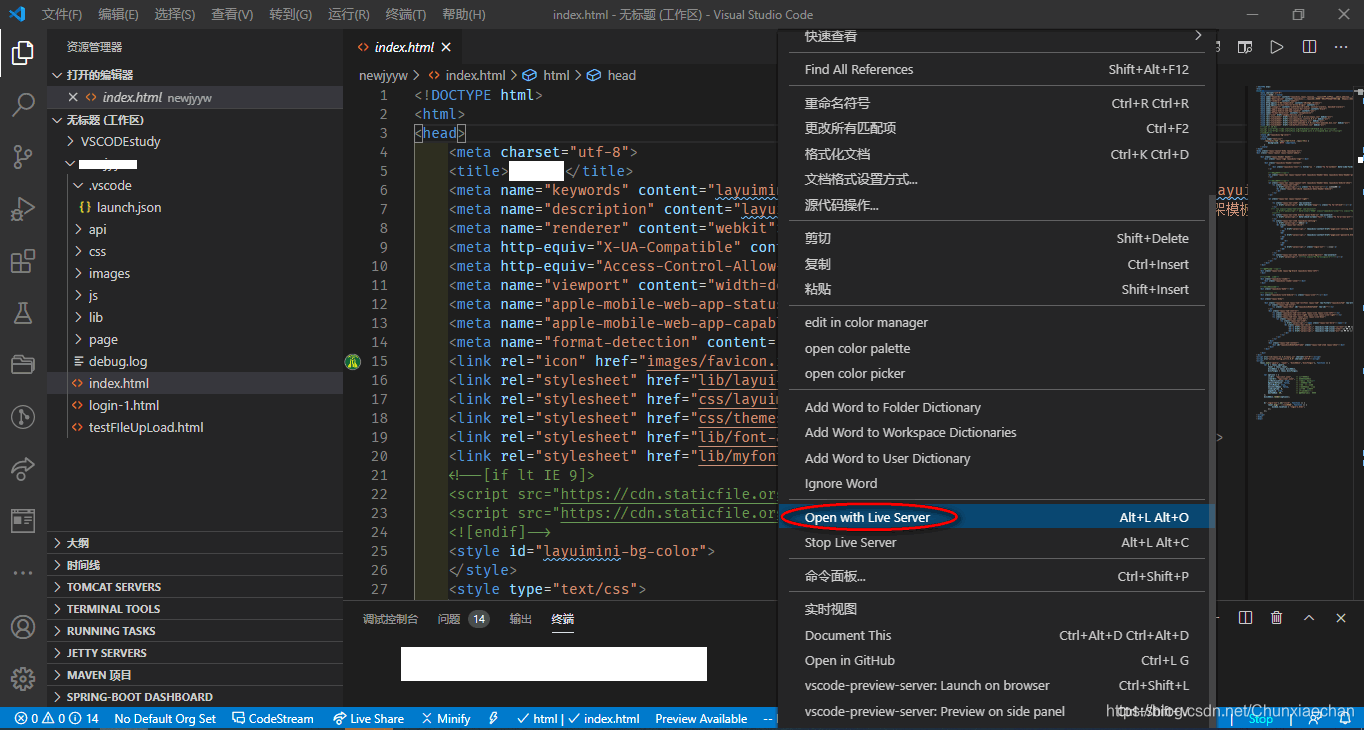The image size is (1364, 730).
Task: Open login-1.html in the explorer
Action: (x=195, y=405)
